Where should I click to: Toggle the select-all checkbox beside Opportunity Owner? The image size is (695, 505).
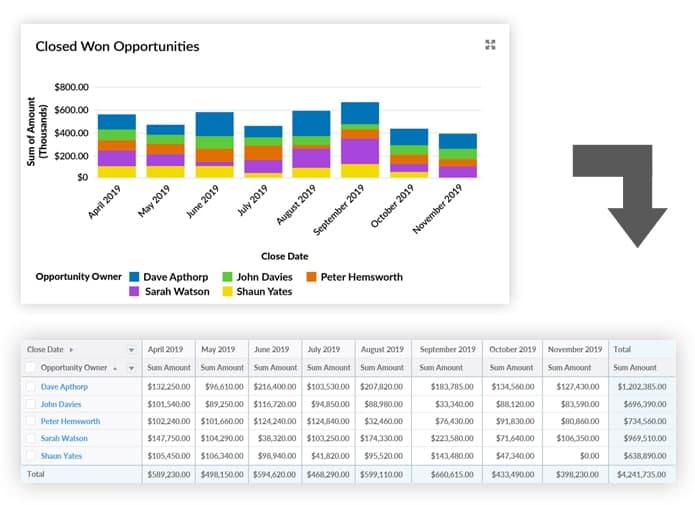coord(32,368)
